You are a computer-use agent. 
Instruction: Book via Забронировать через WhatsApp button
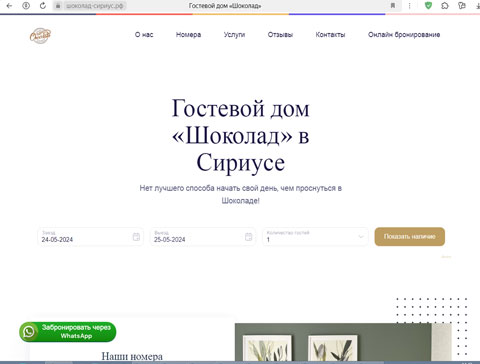click(x=68, y=332)
